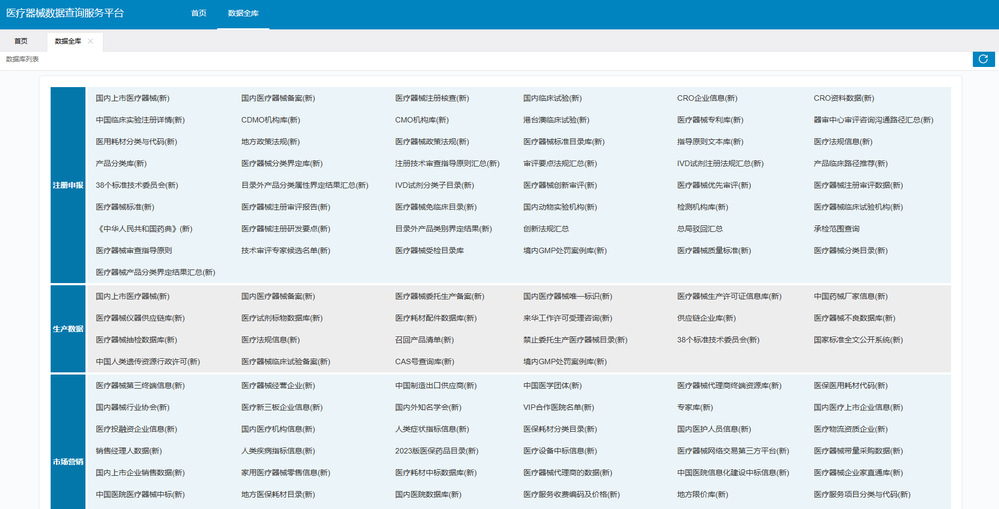
Task: Open the CAS号查询库(新) link
Action: point(424,362)
